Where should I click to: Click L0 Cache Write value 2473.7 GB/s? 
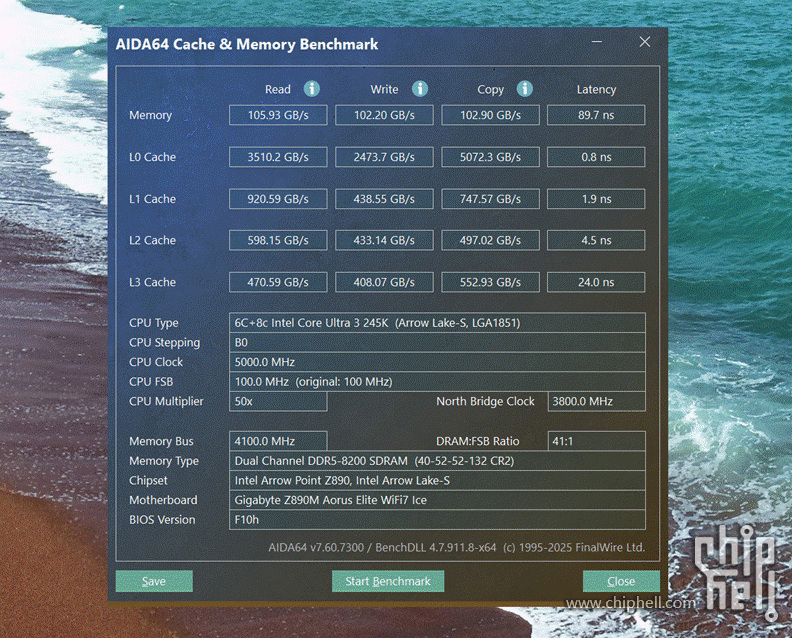click(x=384, y=157)
